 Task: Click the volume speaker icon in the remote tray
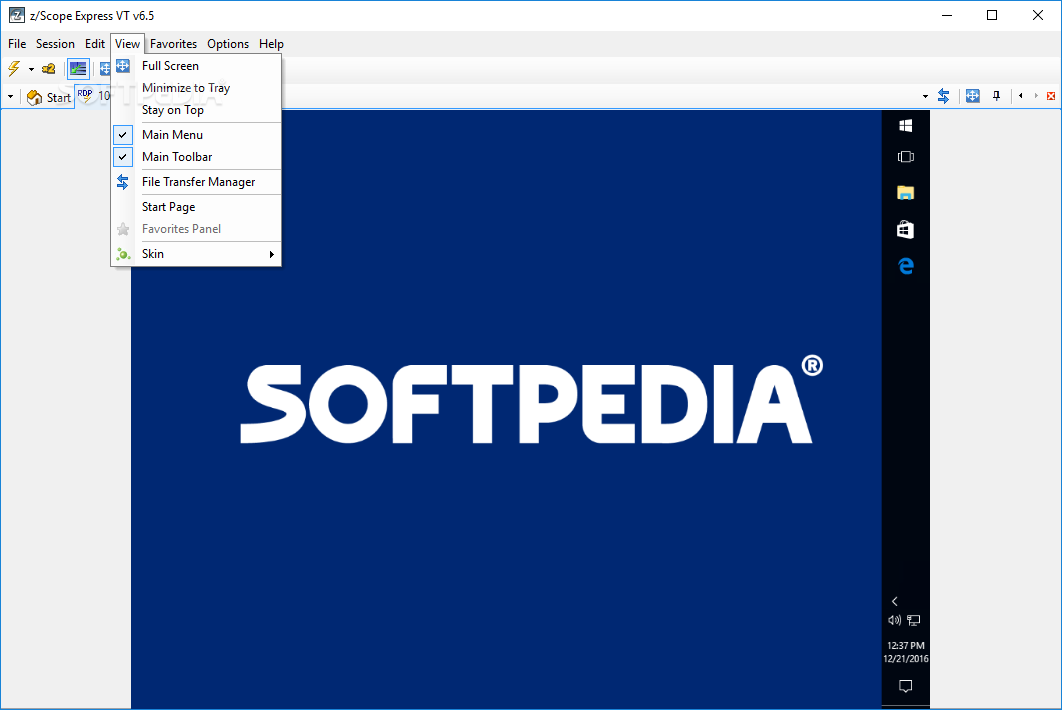[x=895, y=620]
